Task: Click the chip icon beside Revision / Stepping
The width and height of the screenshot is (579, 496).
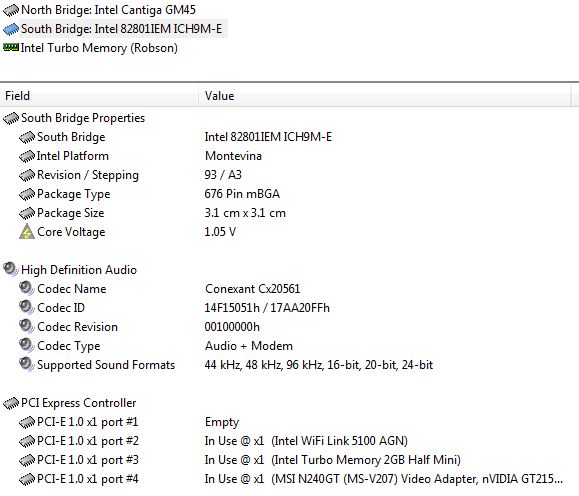Action: tap(27, 175)
